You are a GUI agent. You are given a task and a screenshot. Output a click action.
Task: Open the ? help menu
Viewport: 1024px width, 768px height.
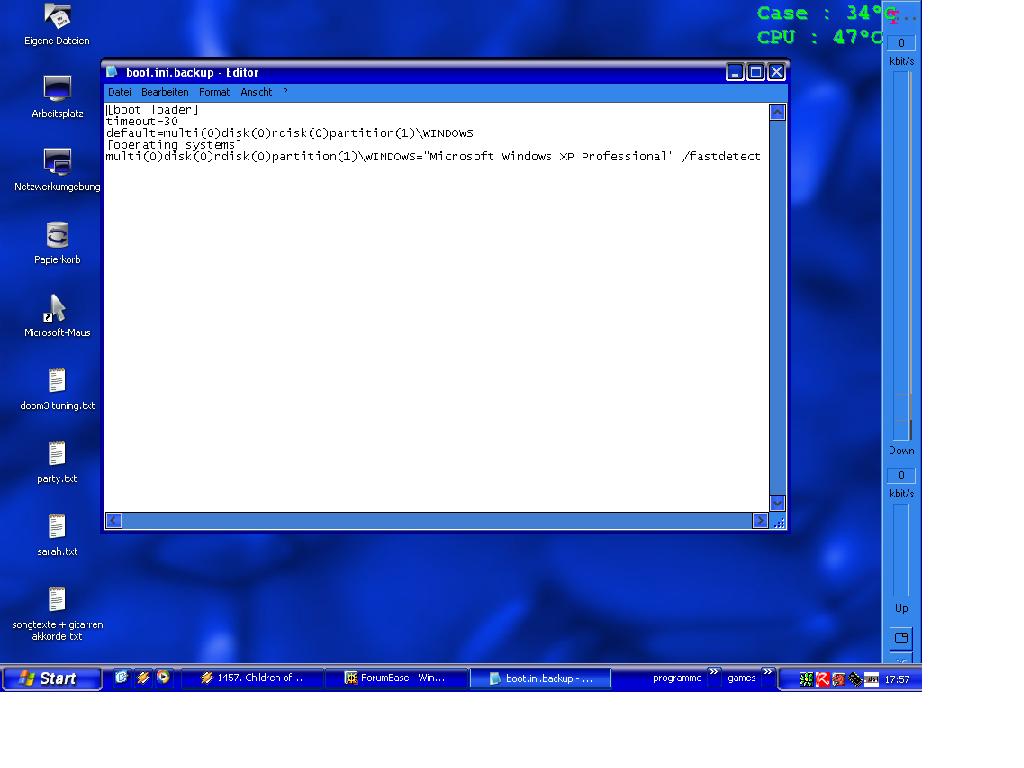pos(285,92)
